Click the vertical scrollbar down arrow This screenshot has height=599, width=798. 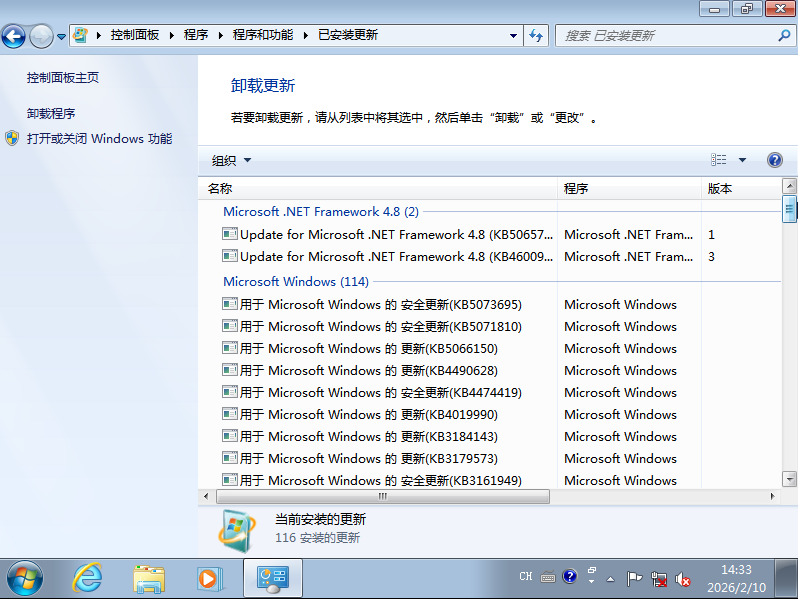(789, 479)
